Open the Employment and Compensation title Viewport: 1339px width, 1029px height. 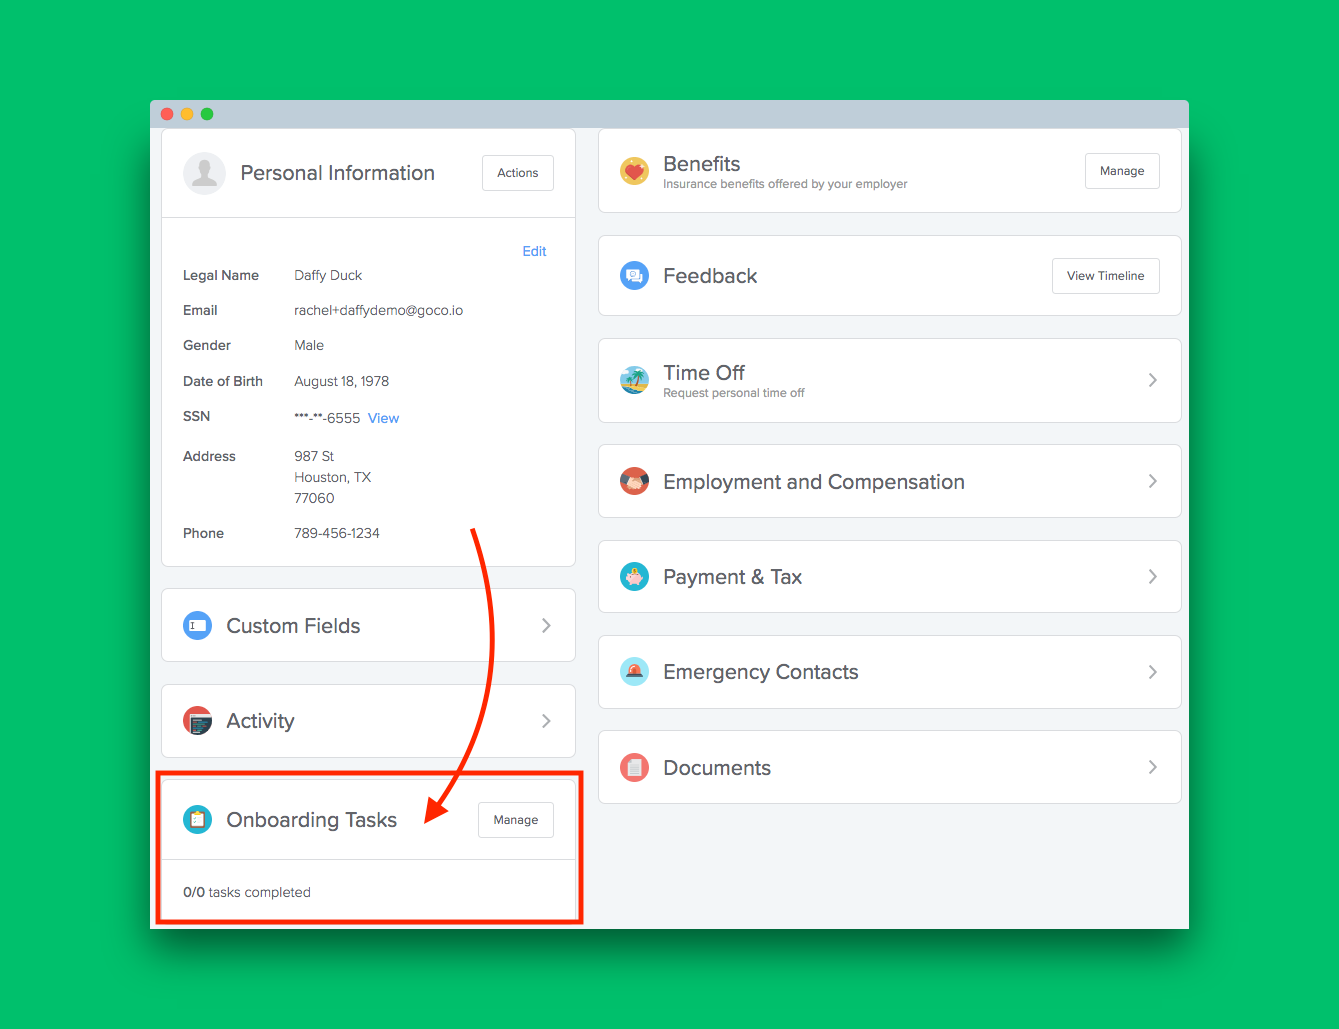(x=814, y=482)
